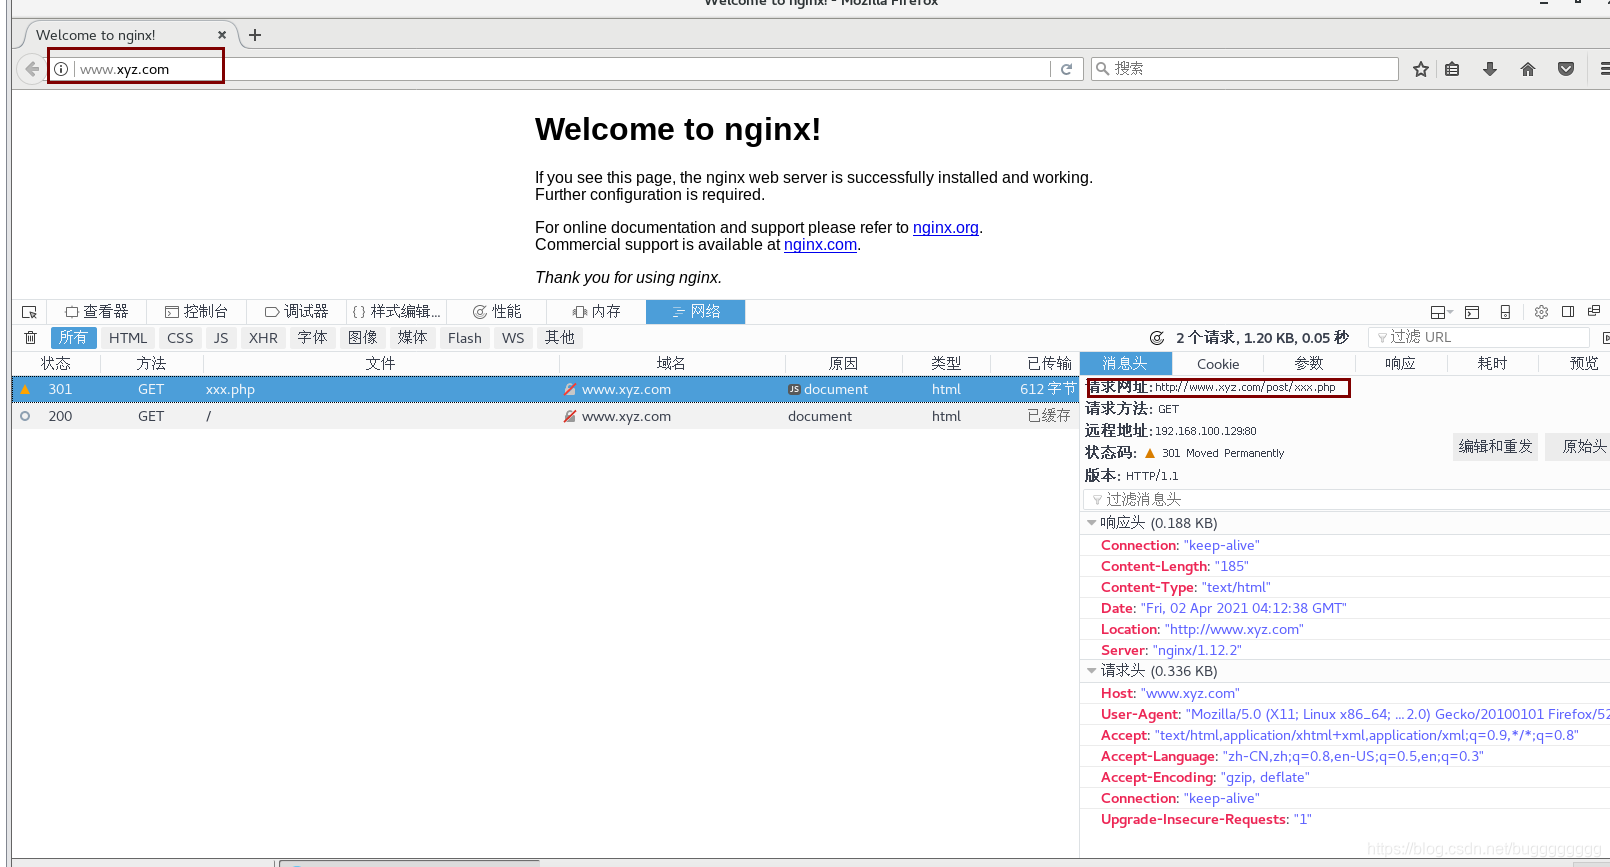The width and height of the screenshot is (1610, 867).
Task: Open the 响应 response detail tab
Action: (1400, 364)
